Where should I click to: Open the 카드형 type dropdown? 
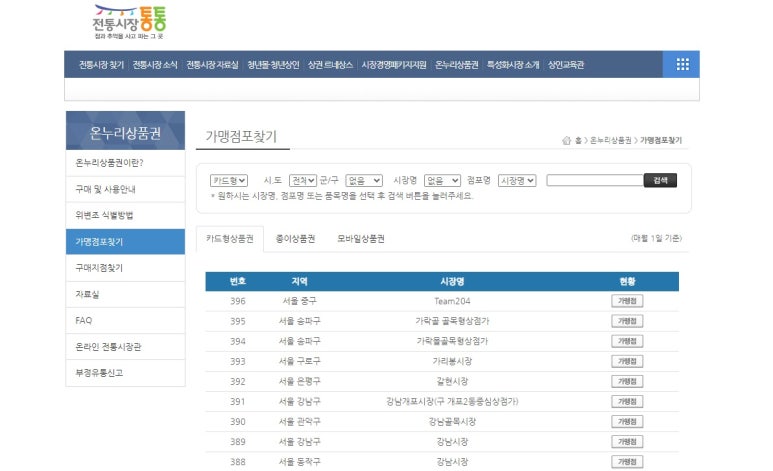click(229, 181)
